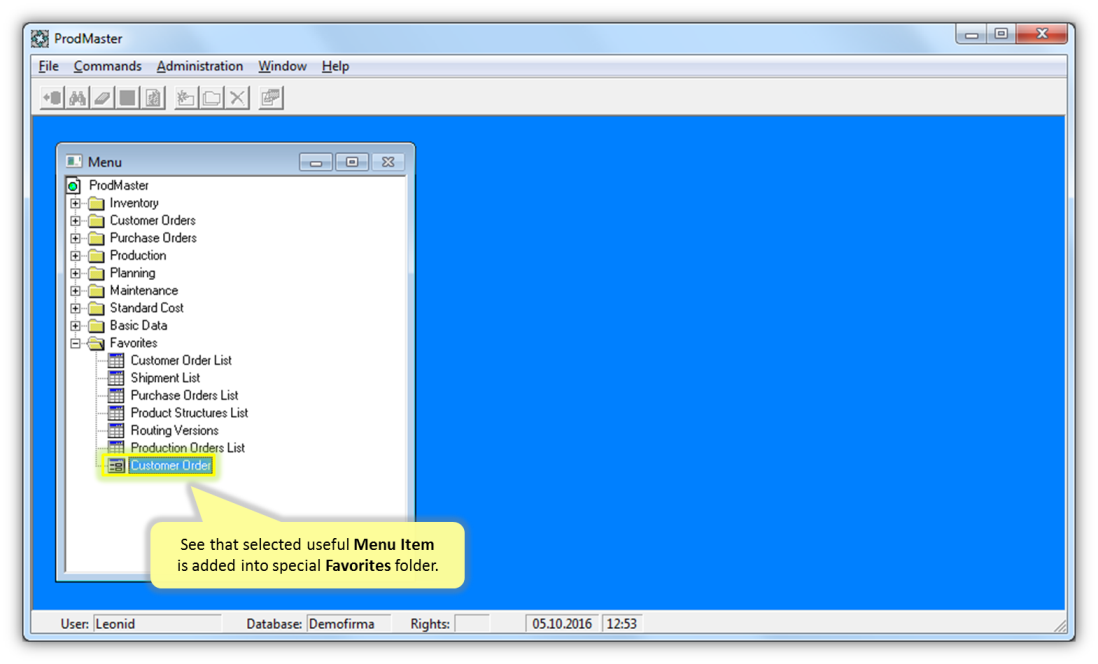The height and width of the screenshot is (664, 1098).
Task: Click the green circle ProdMaster root icon
Action: pyautogui.click(x=73, y=186)
